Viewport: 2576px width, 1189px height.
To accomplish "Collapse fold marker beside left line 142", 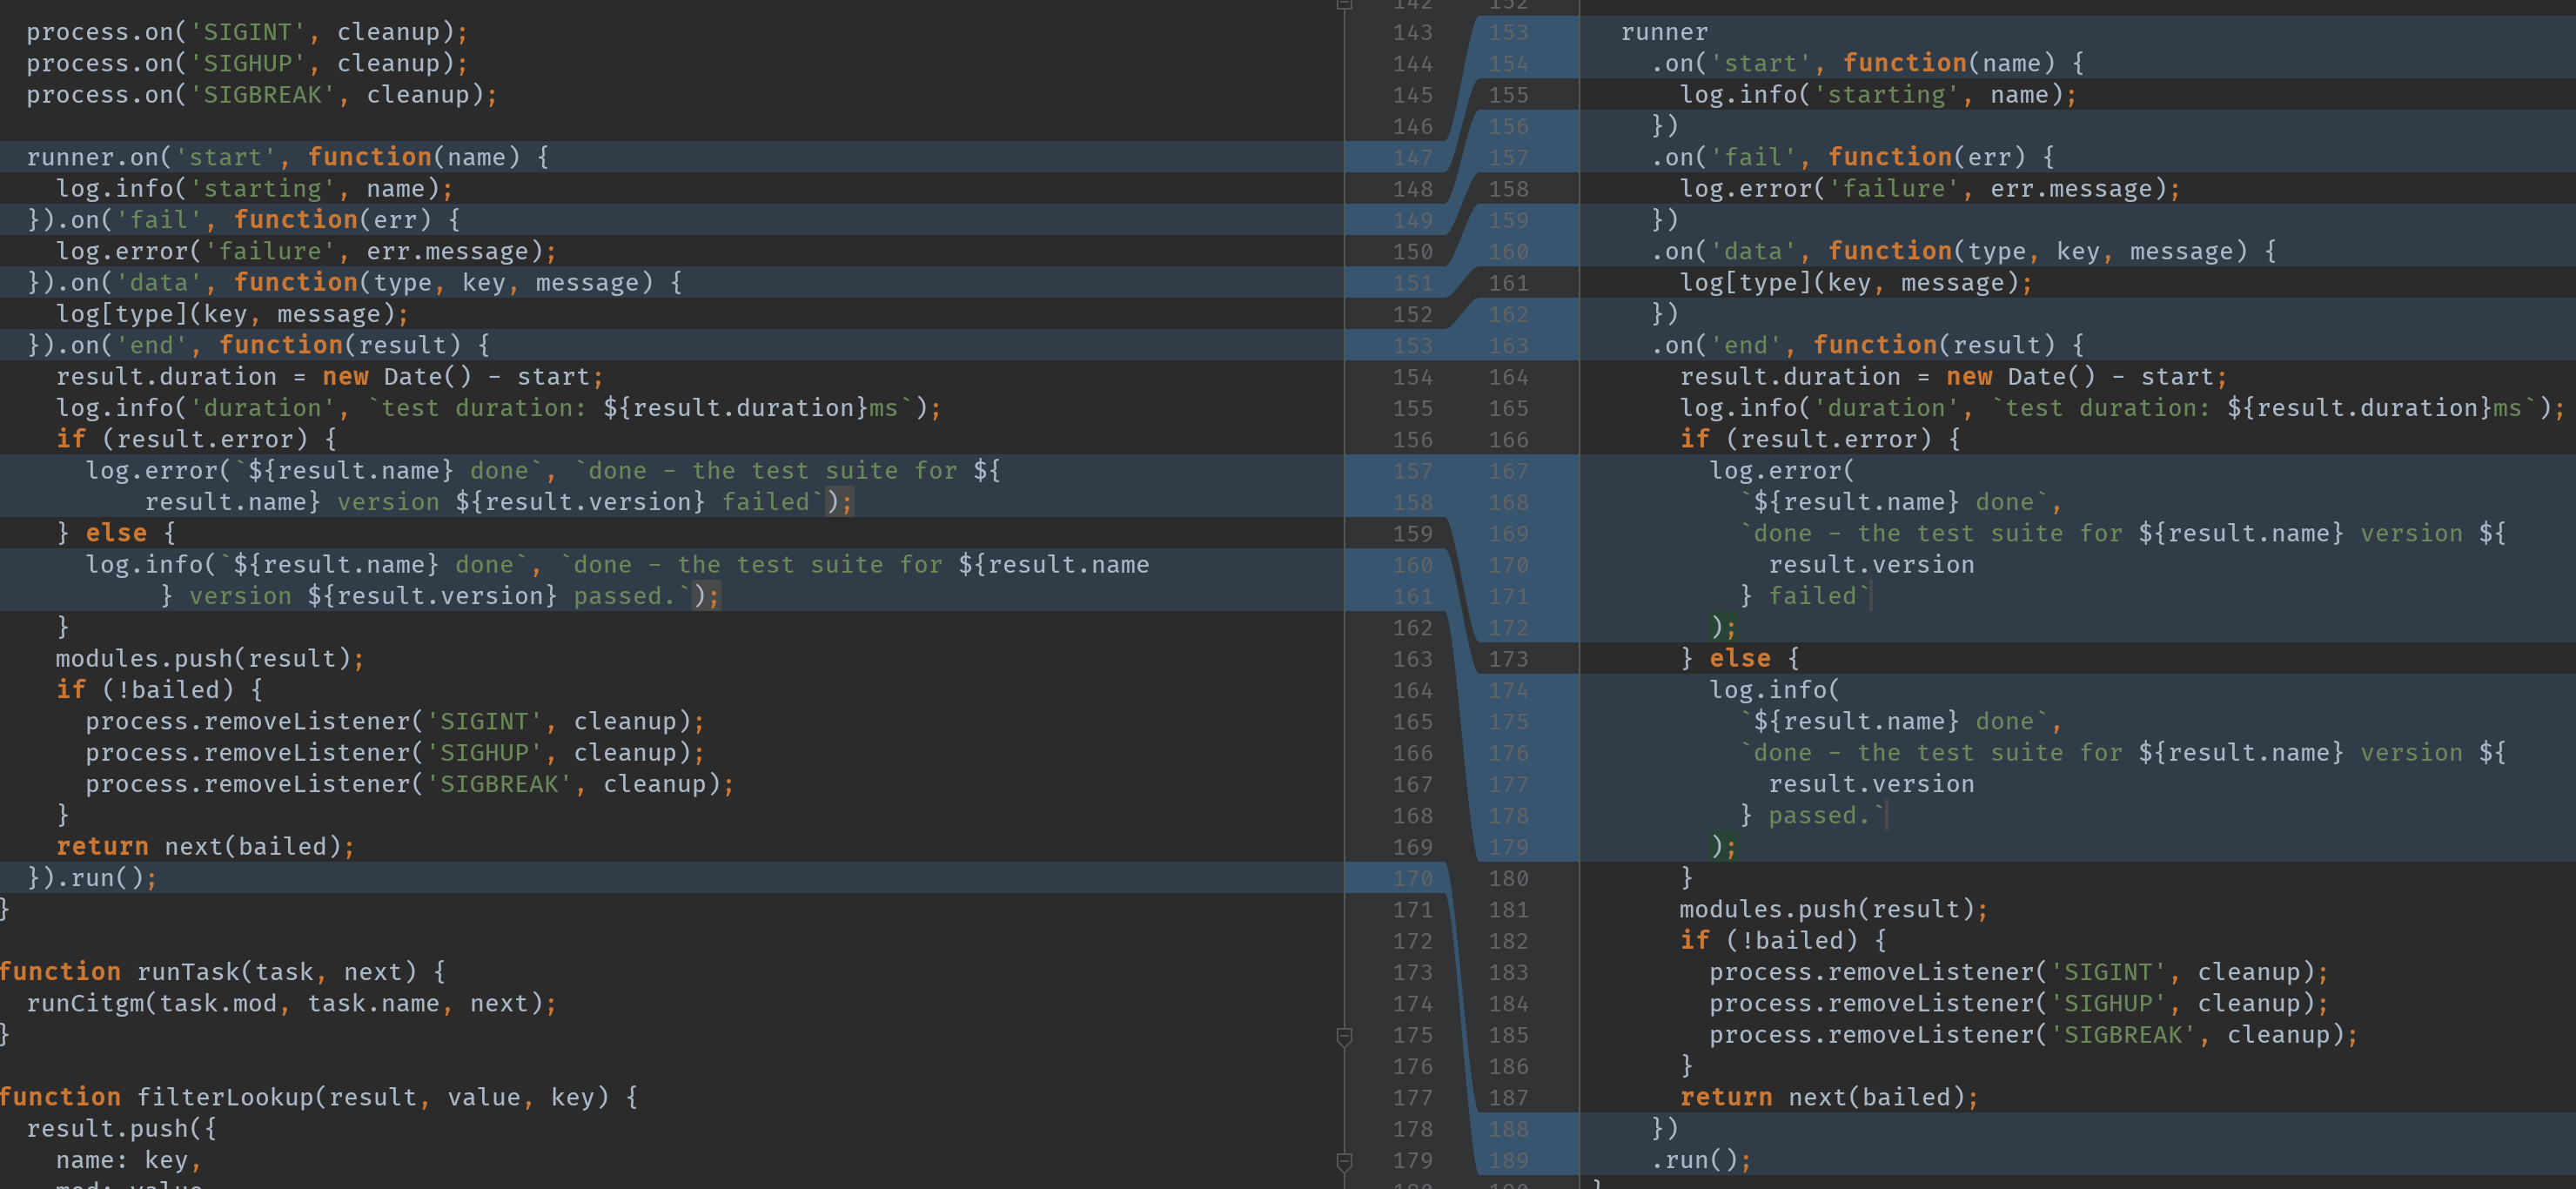I will click(1344, 4).
